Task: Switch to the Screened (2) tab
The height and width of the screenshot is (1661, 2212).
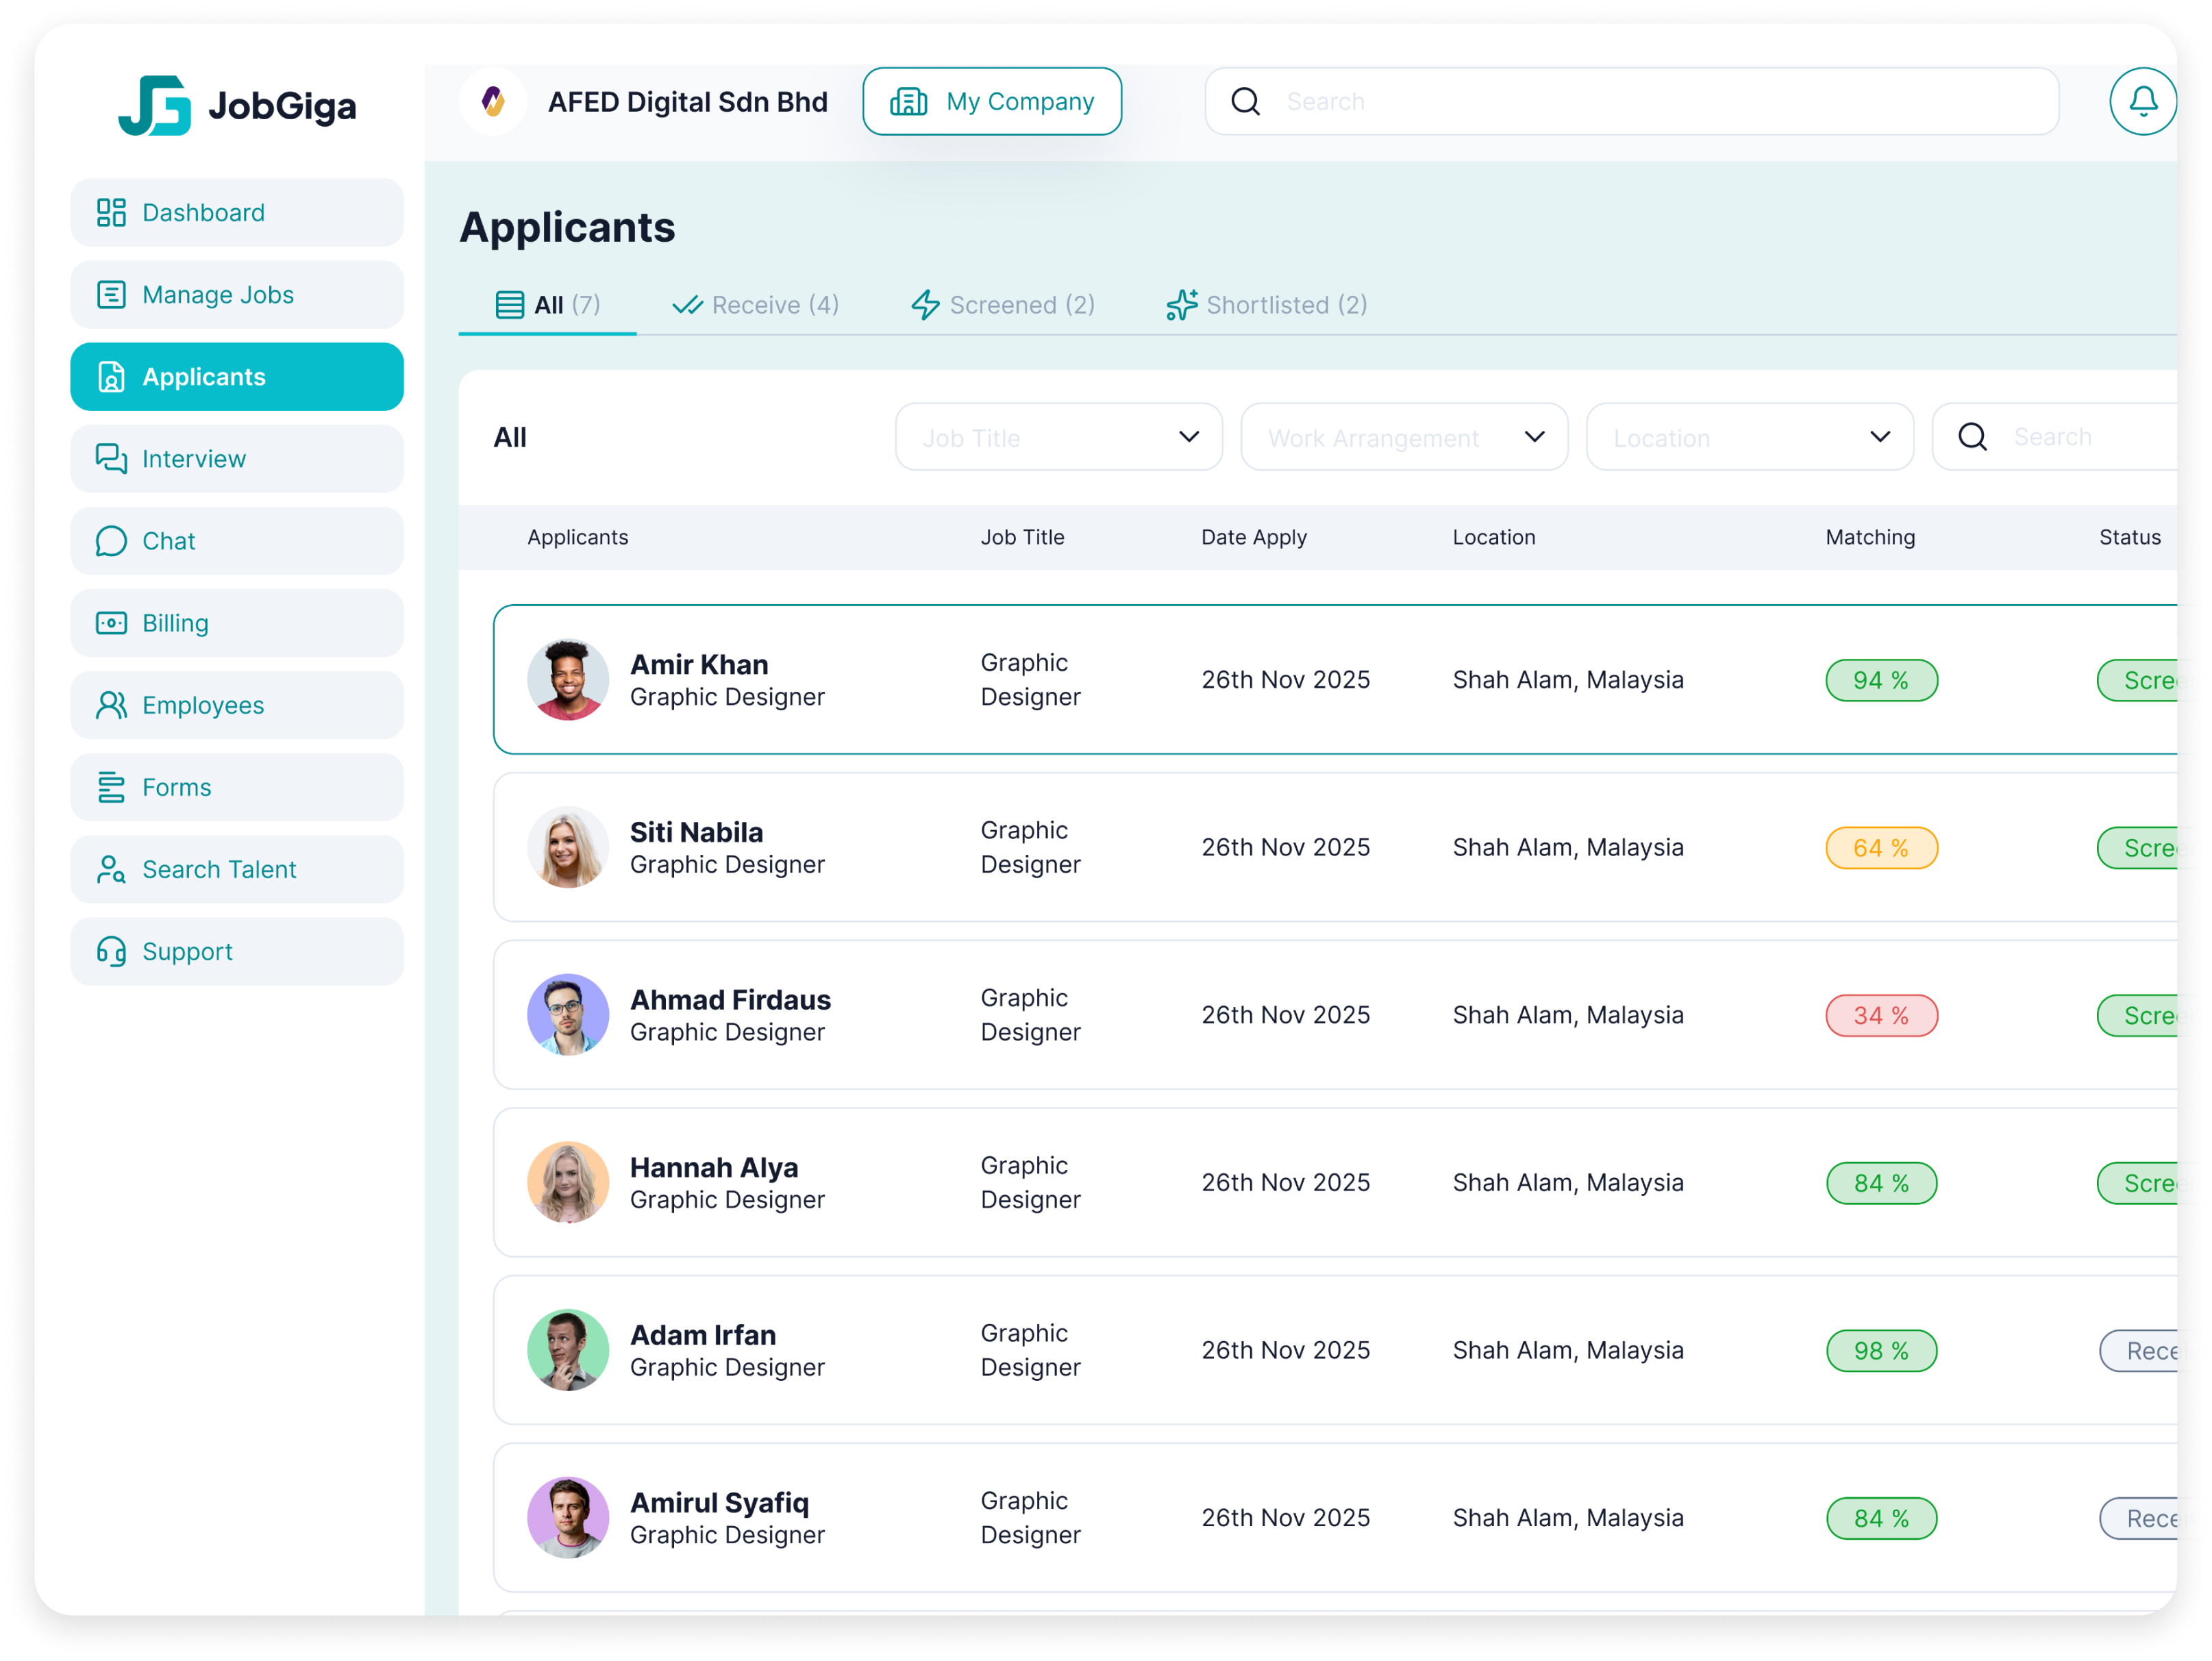Action: point(1002,305)
